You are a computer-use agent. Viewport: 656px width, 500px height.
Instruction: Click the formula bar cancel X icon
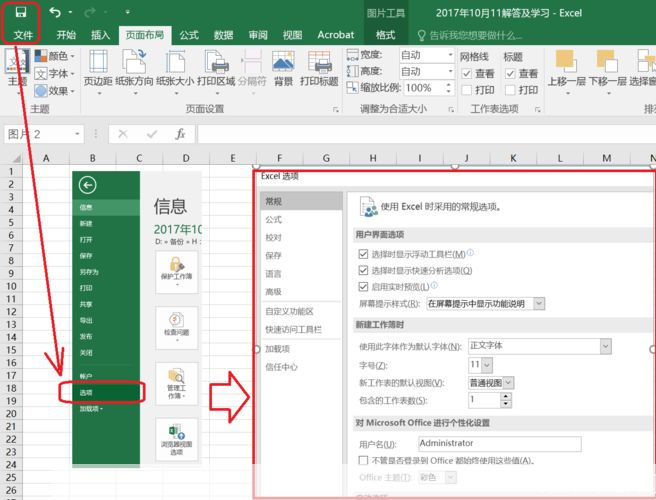[x=123, y=134]
